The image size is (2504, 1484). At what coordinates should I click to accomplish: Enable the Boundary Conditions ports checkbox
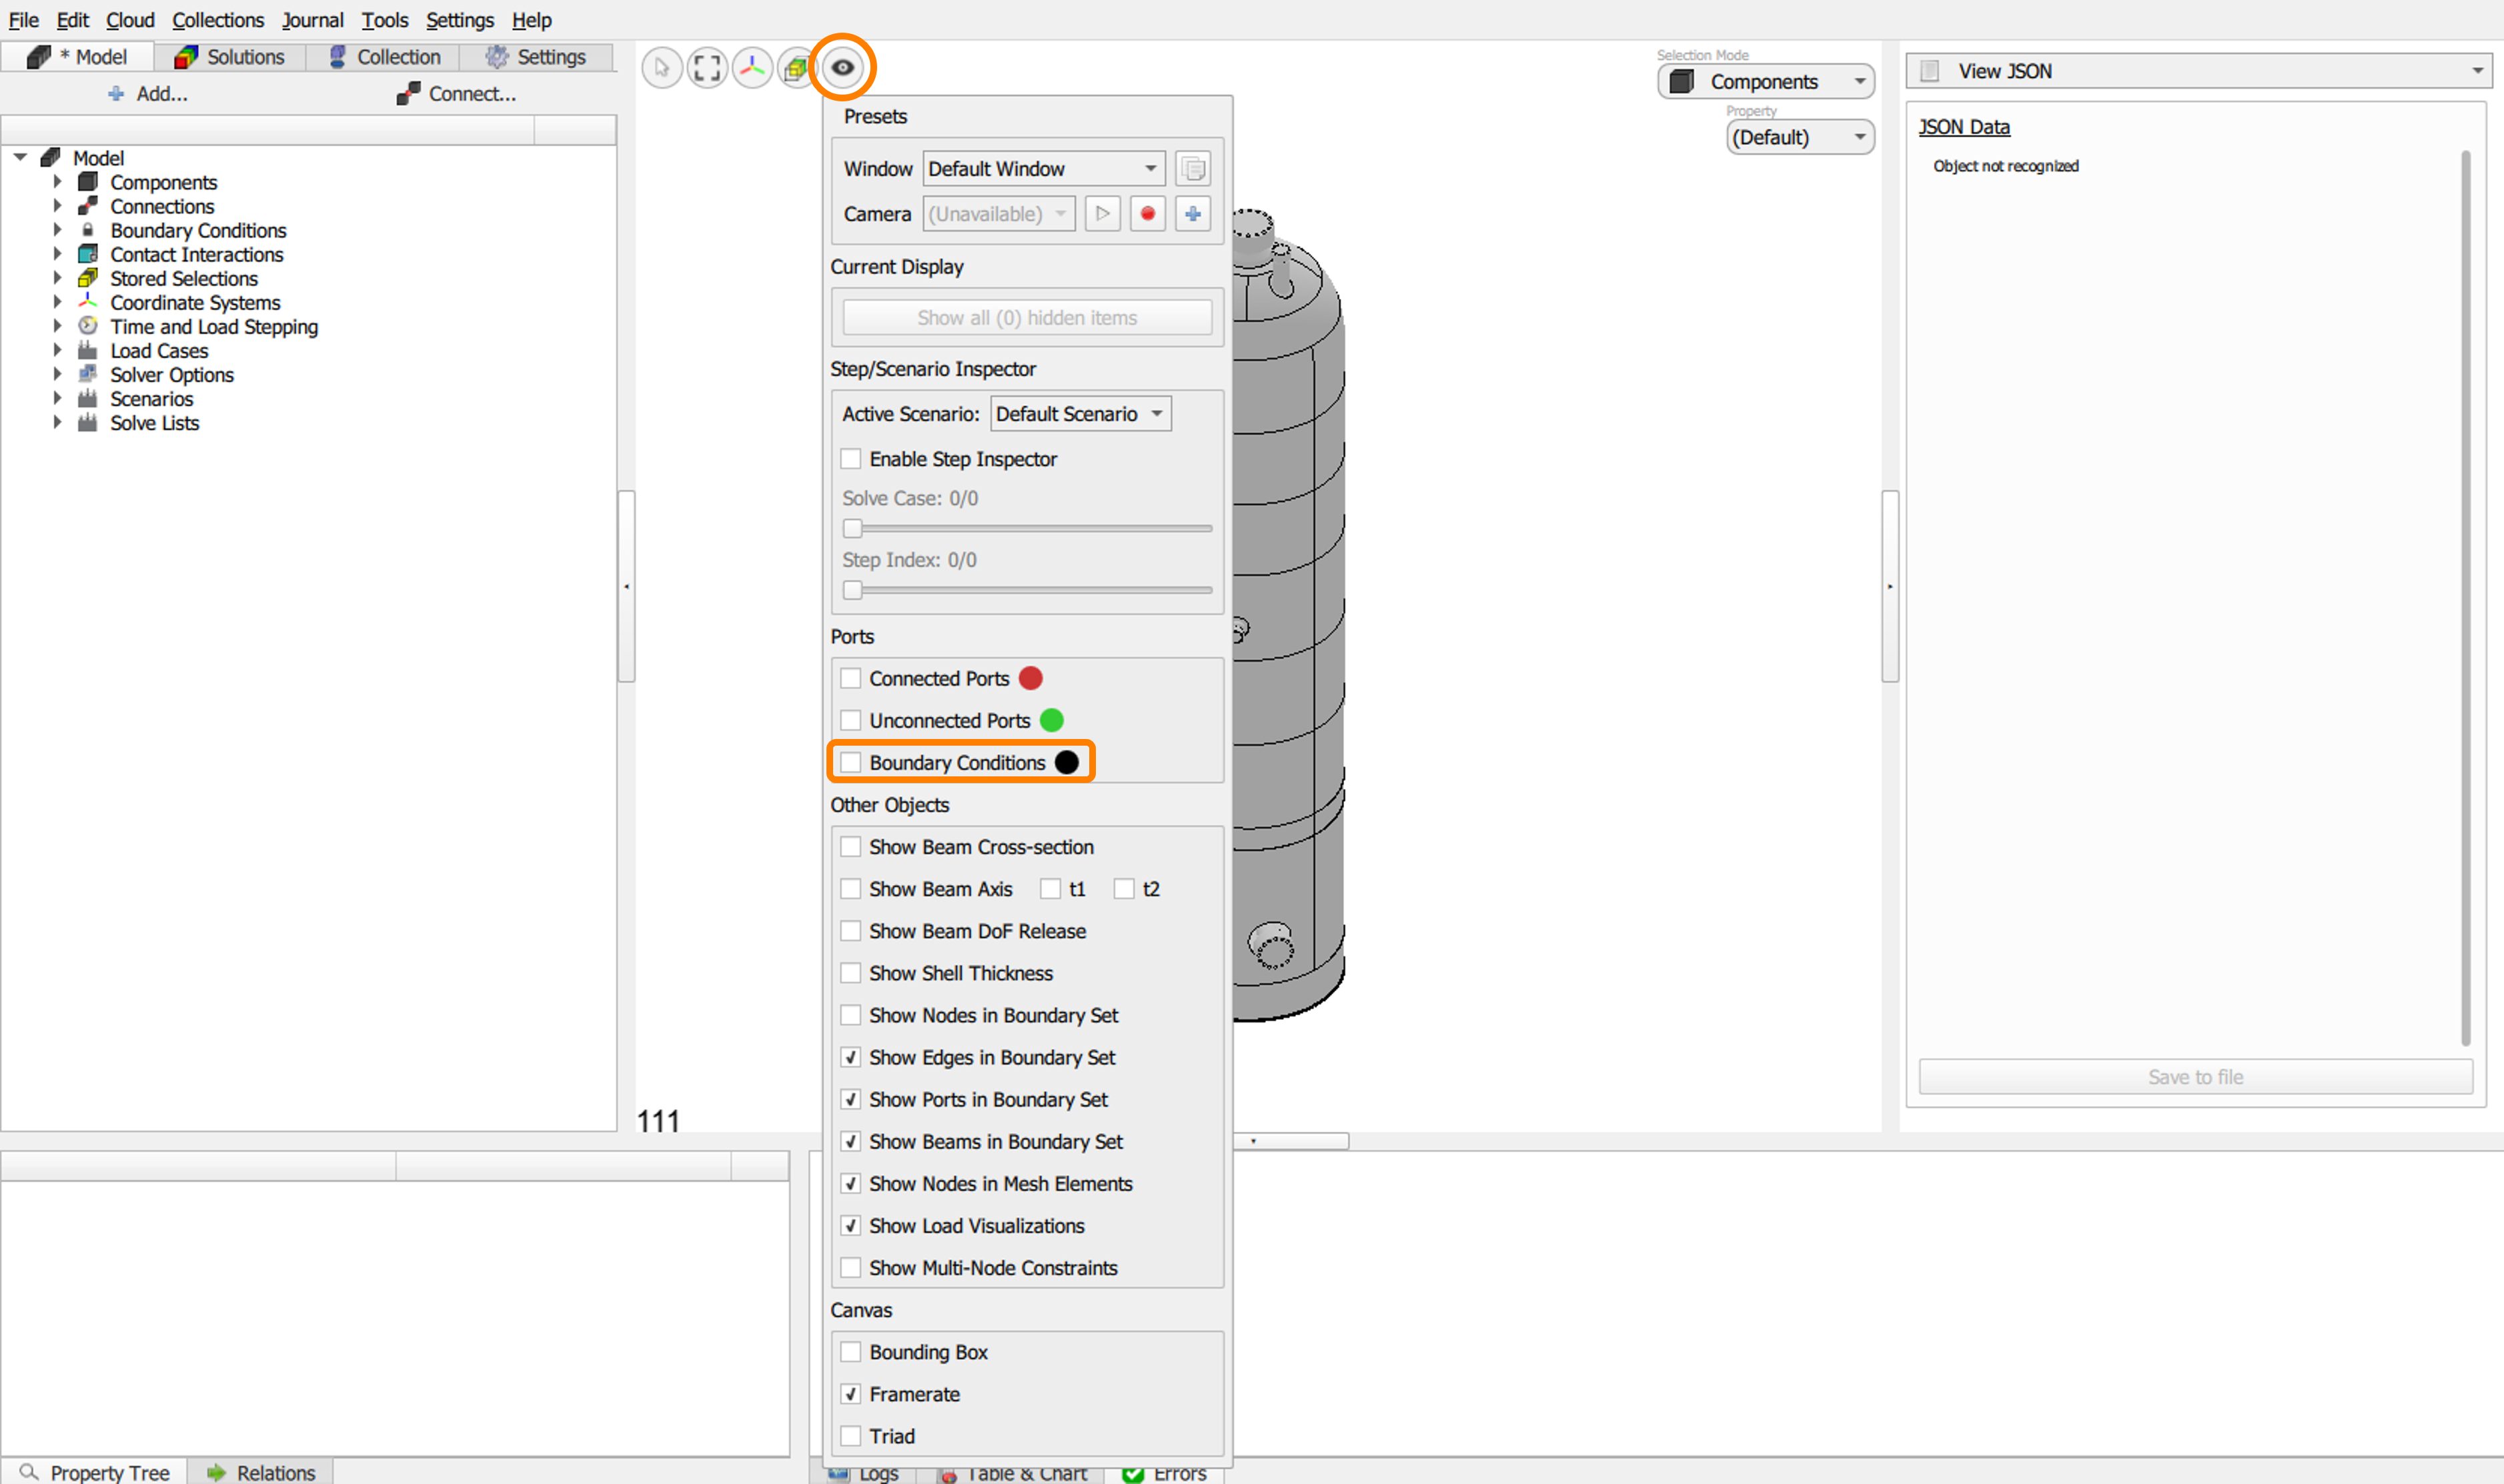click(851, 763)
